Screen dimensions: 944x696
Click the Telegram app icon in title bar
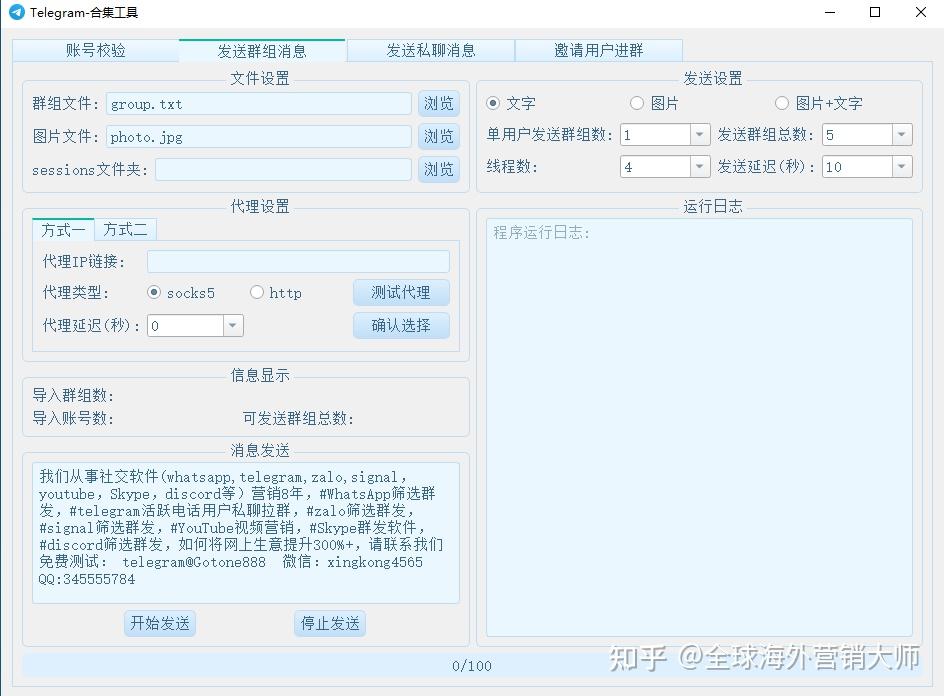click(17, 12)
